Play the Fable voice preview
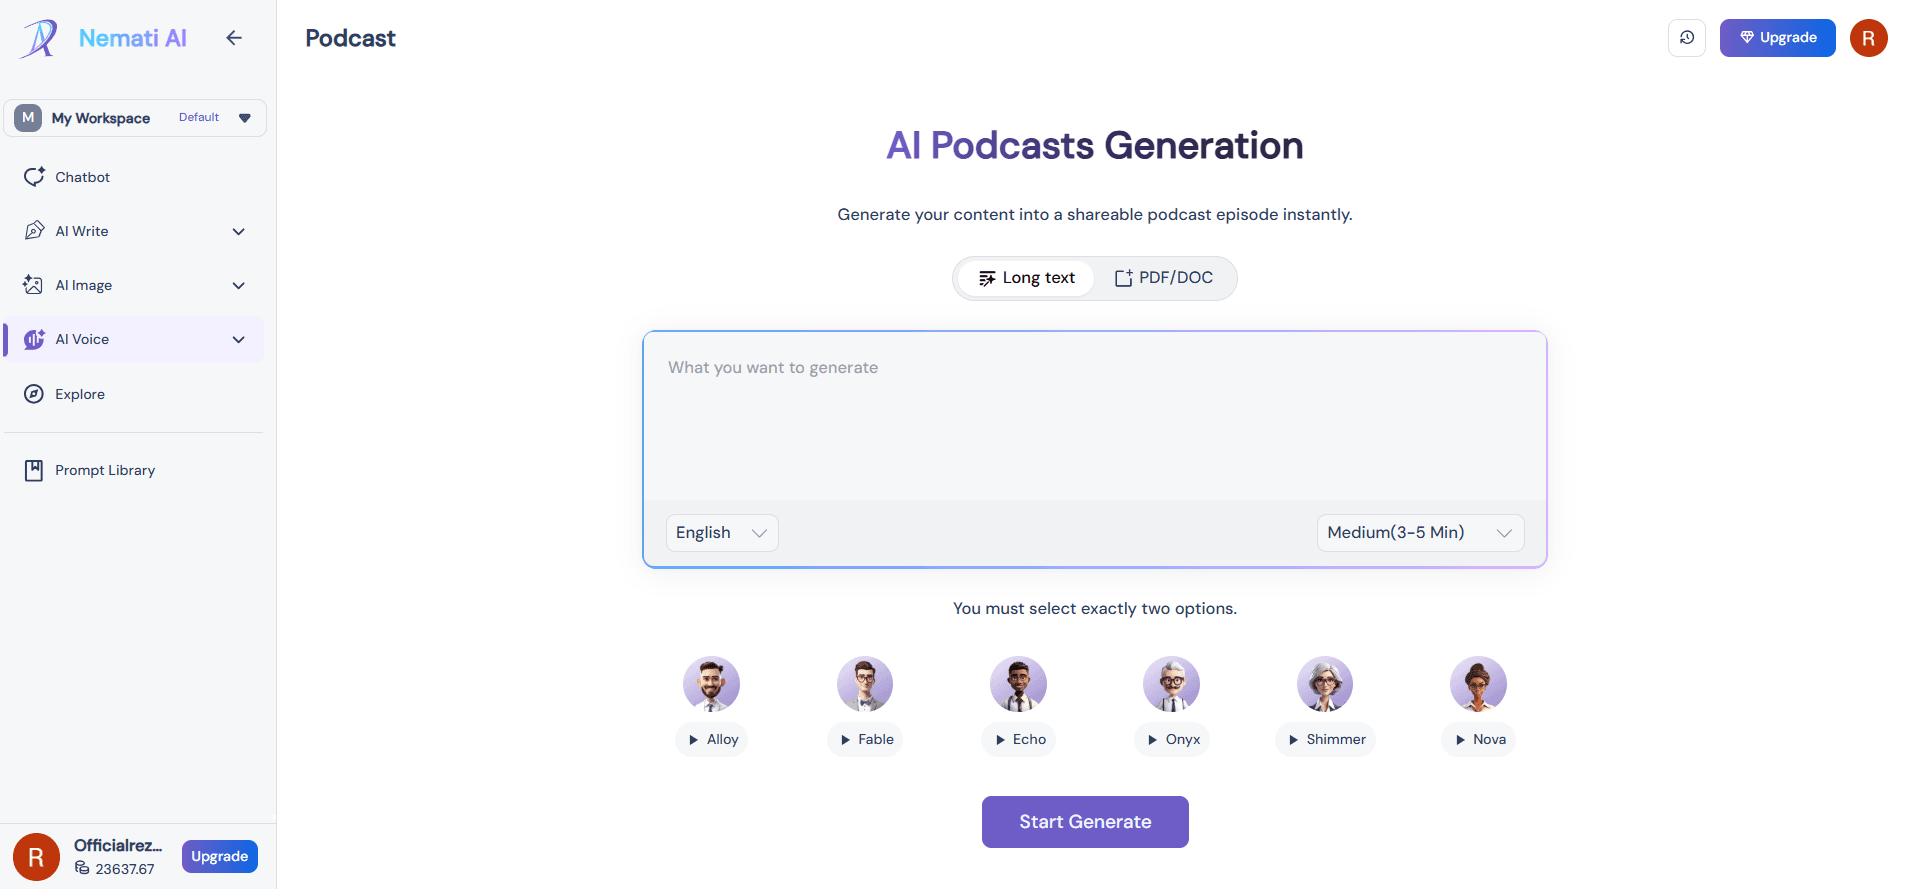Viewport: 1913px width, 889px height. (865, 740)
